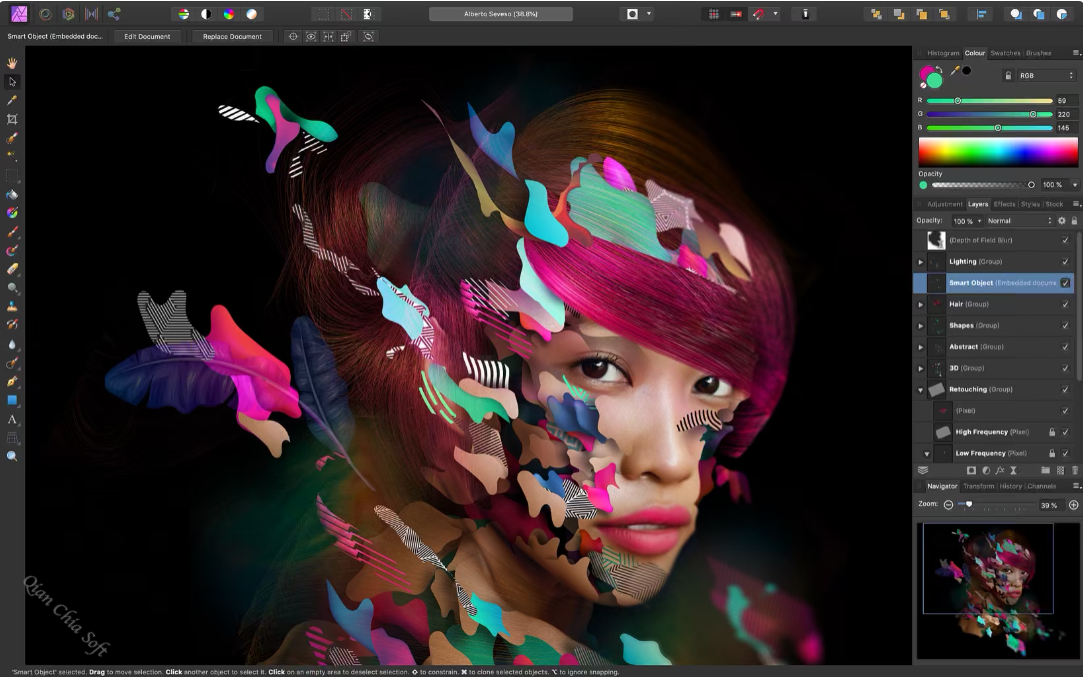
Task: Select the Blur drop tool
Action: point(12,344)
